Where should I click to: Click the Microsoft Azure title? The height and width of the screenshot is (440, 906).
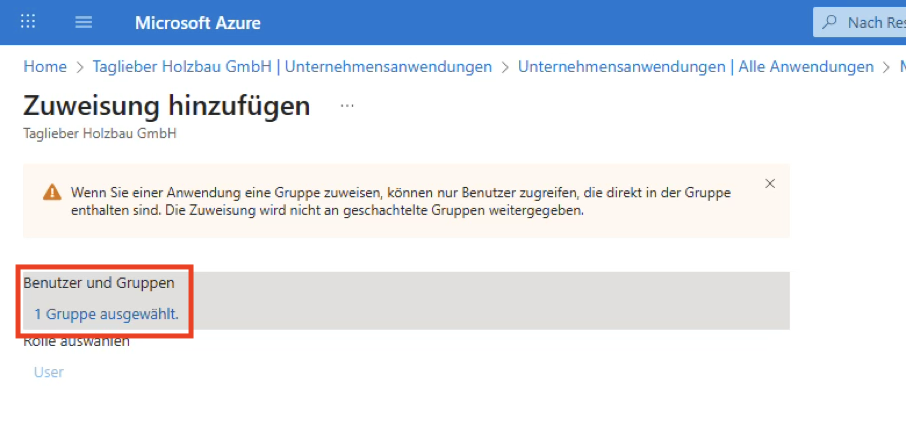pos(197,22)
